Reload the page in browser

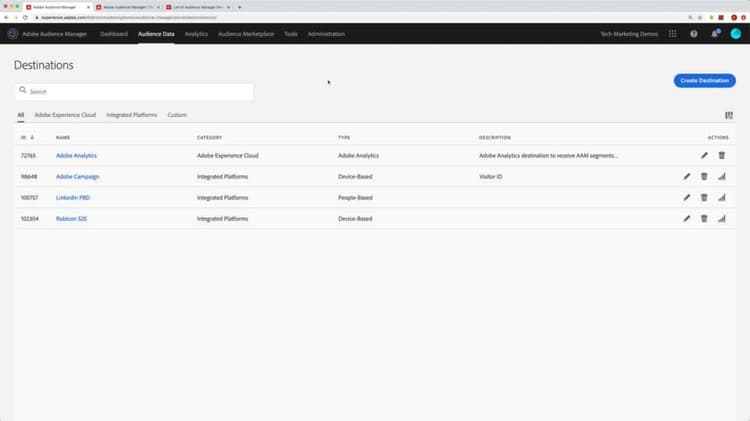pos(25,18)
